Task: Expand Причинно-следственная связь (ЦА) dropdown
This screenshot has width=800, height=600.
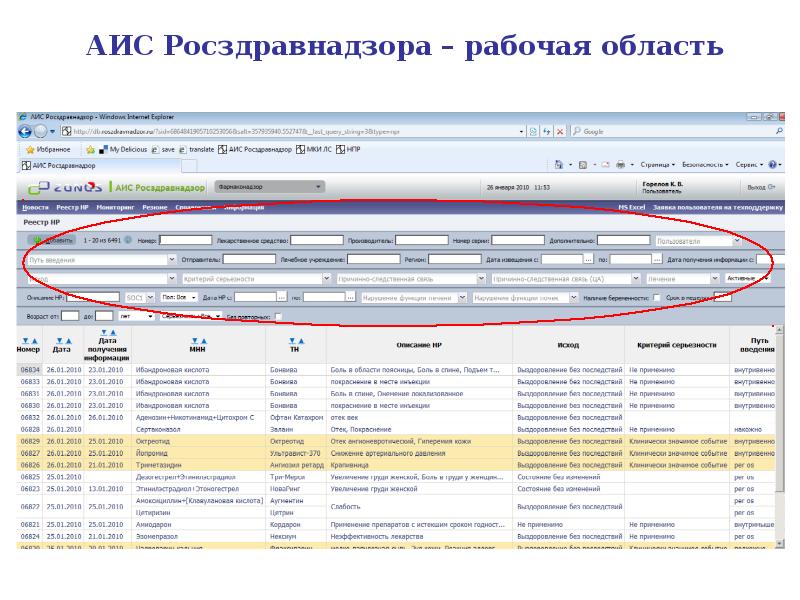Action: (635, 279)
